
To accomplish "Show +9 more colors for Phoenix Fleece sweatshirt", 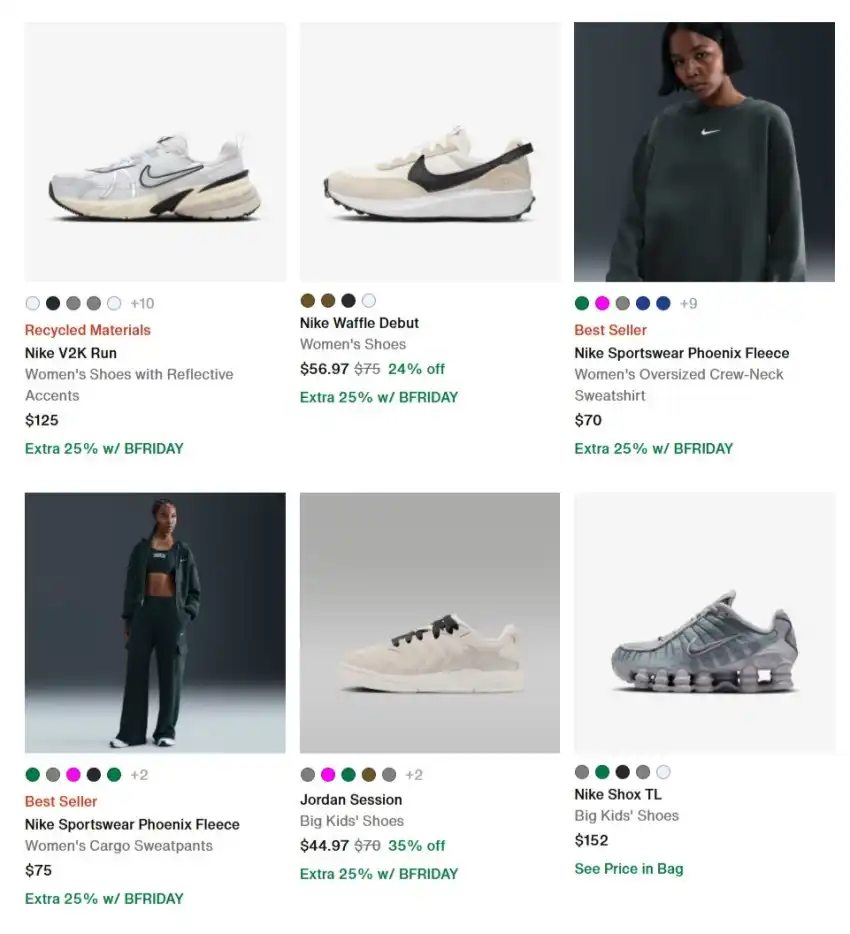I will coord(689,303).
